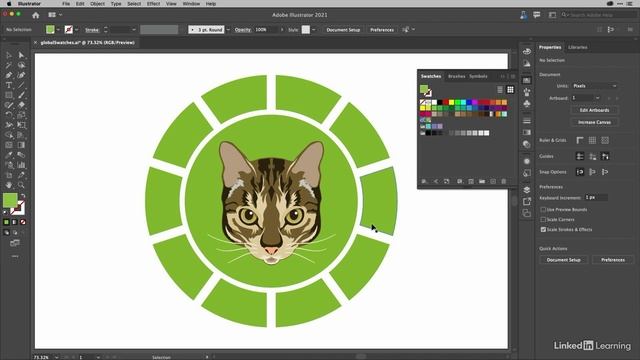Activate the Hand tool

tap(9, 185)
